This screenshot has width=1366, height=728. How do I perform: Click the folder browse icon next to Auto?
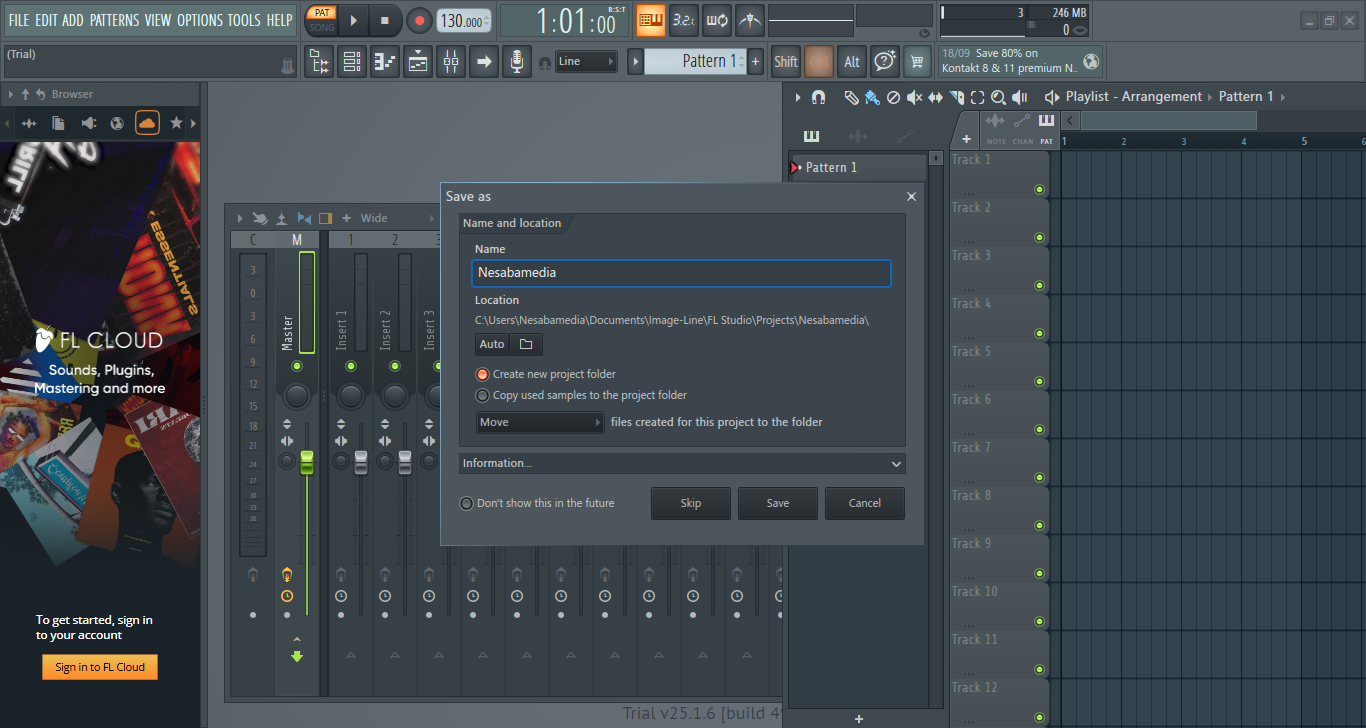pyautogui.click(x=526, y=345)
